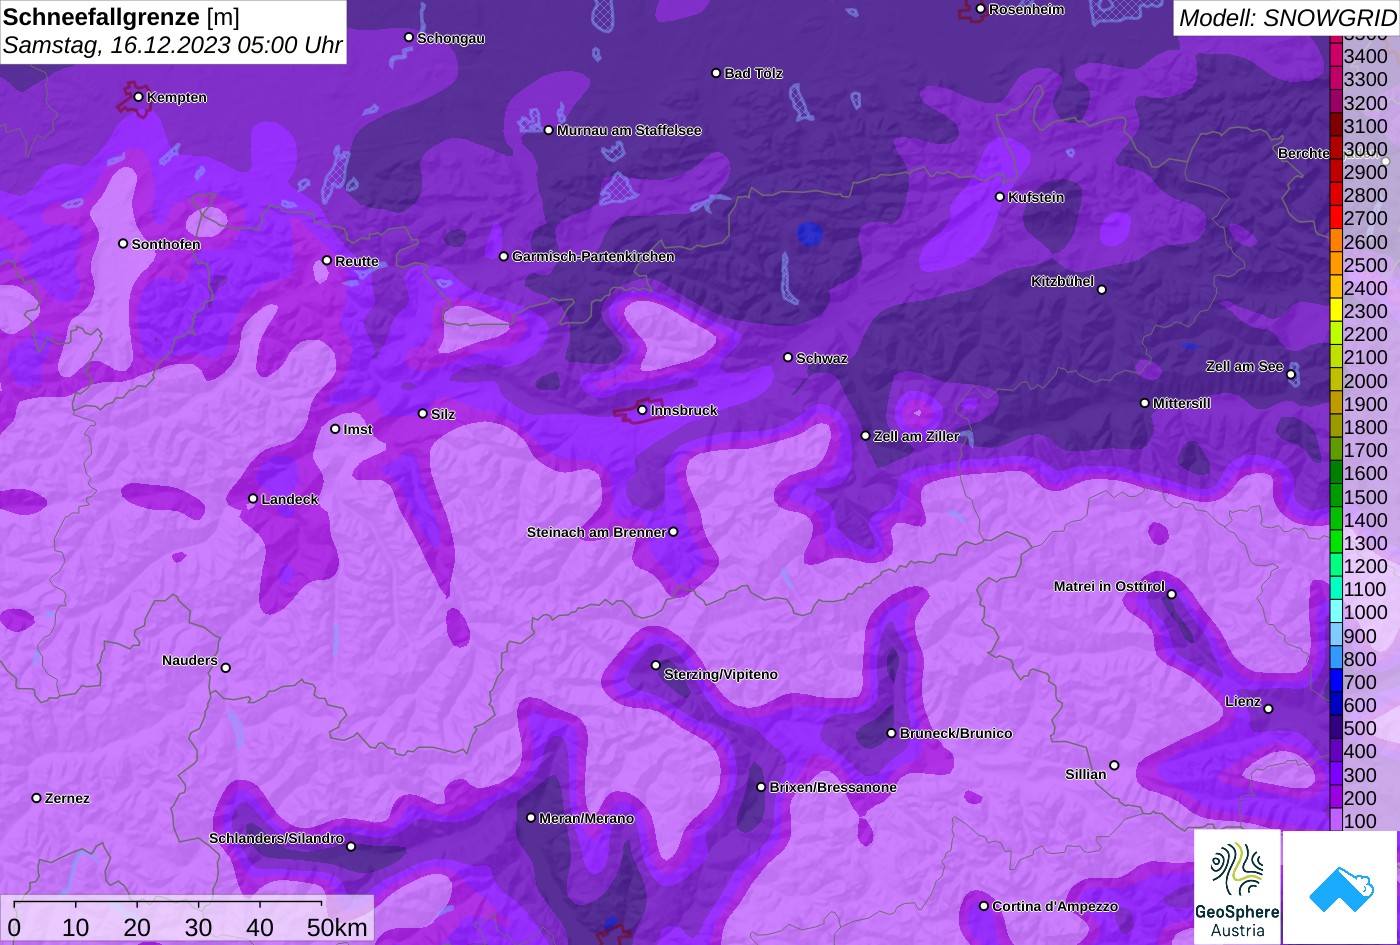Click the Schlanders/Silandro label
The width and height of the screenshot is (1400, 945).
coord(276,838)
